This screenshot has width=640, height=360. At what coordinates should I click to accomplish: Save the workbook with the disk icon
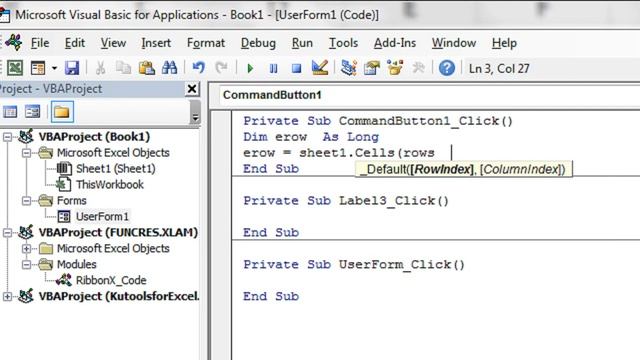72,68
